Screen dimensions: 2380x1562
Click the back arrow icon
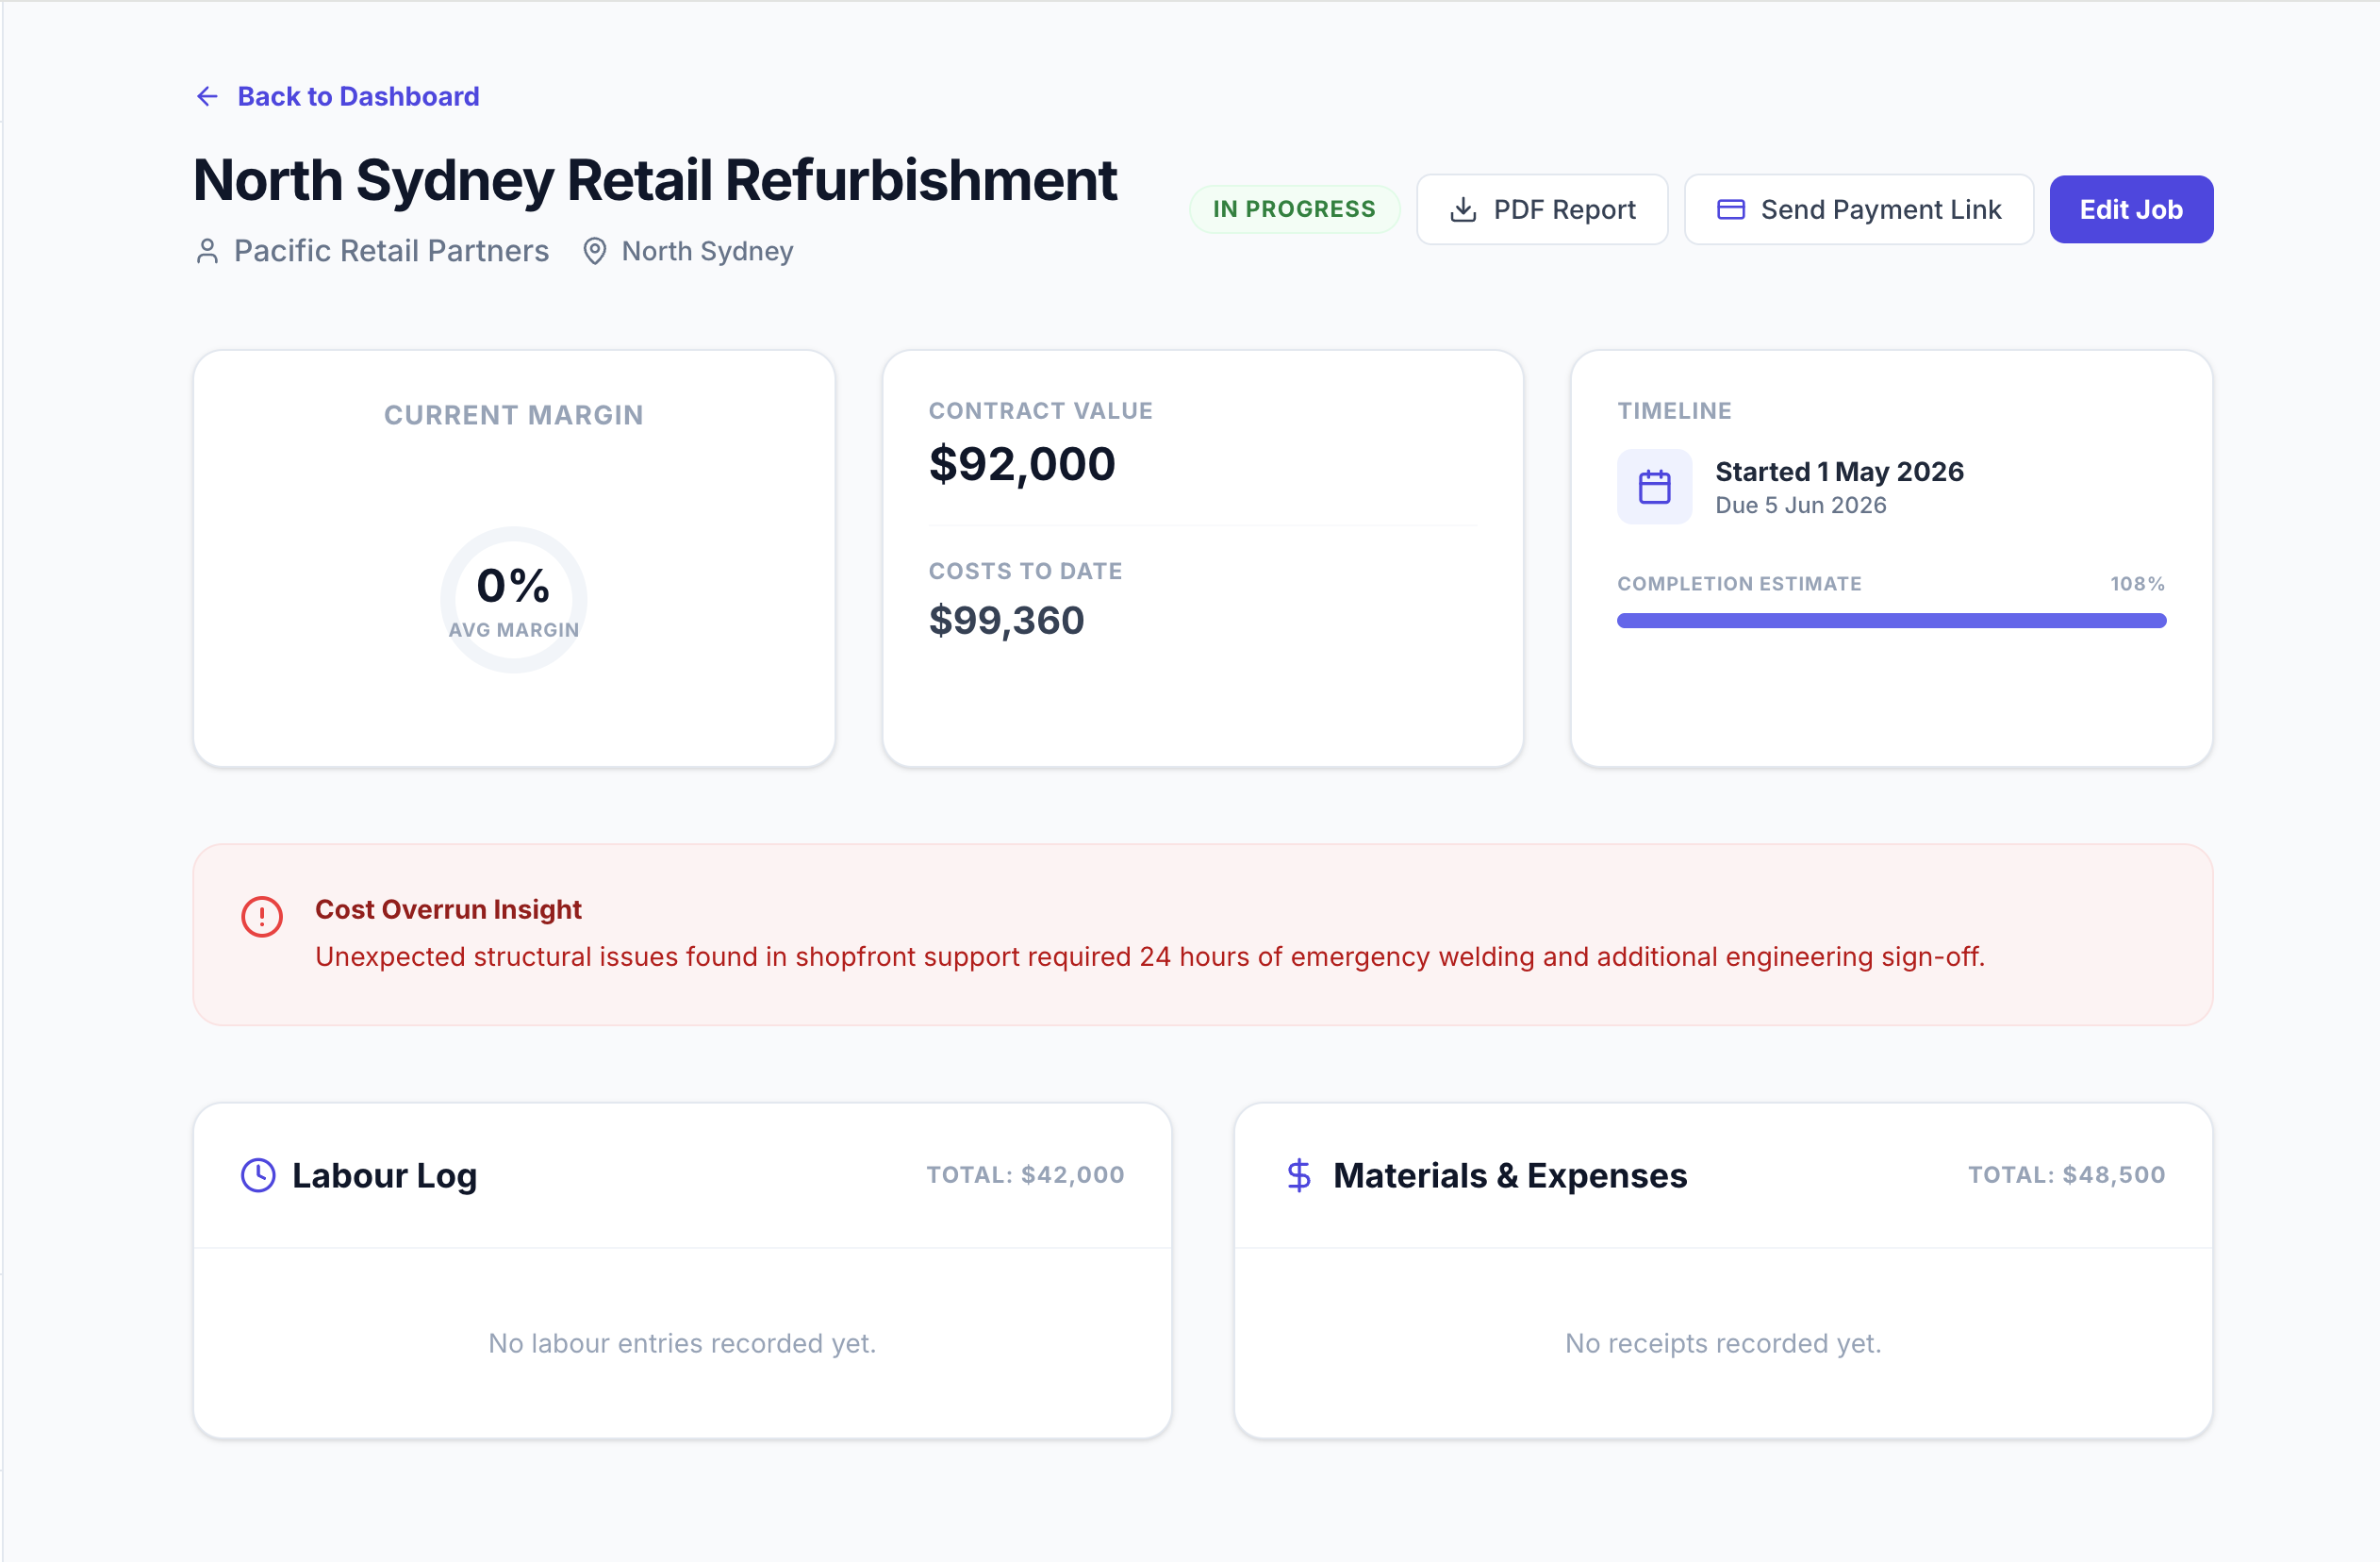coord(207,96)
